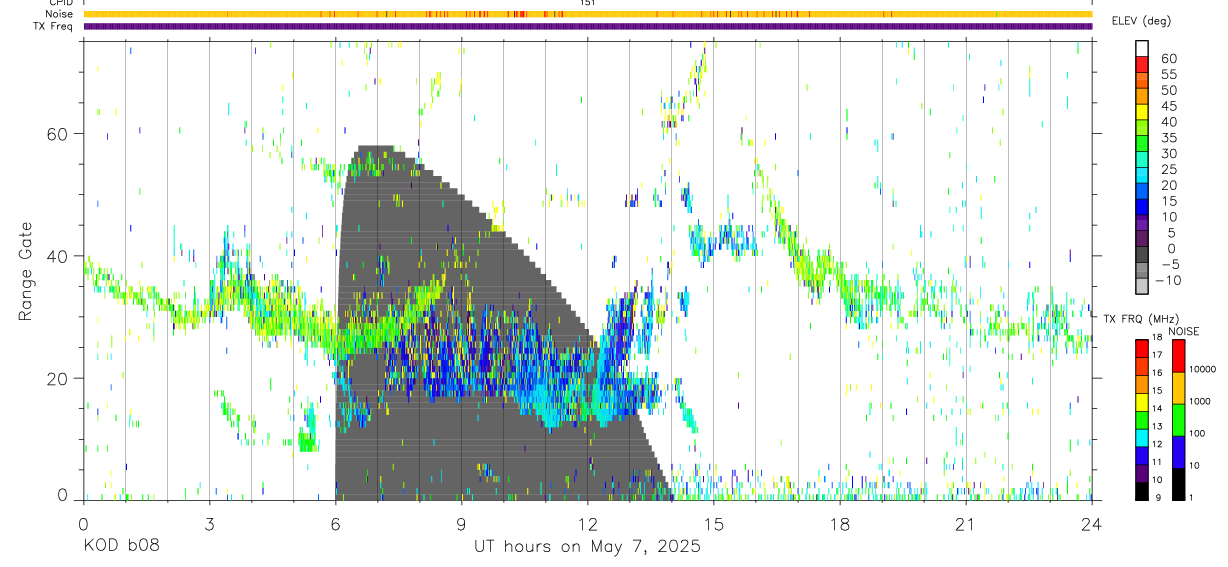This screenshot has width=1228, height=567.
Task: Click the x-axis tick label '12'
Action: (587, 525)
